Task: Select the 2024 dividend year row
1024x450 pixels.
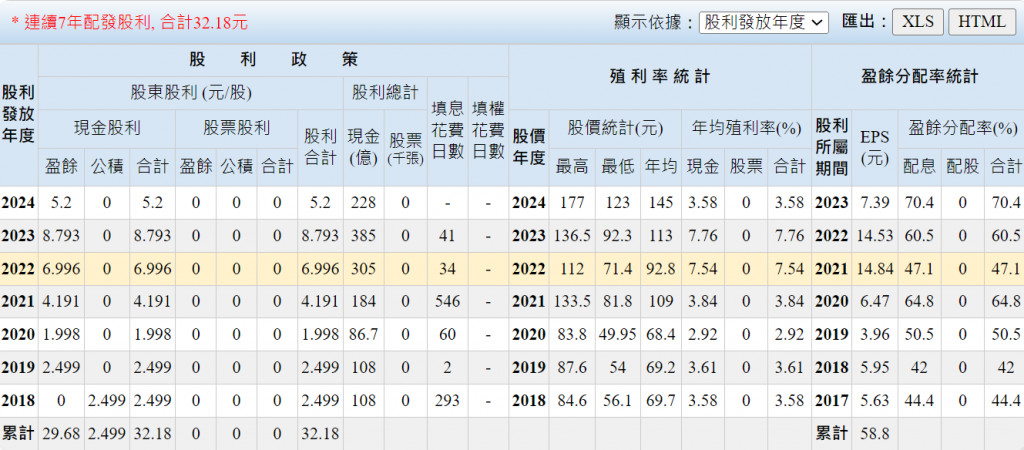Action: point(18,203)
